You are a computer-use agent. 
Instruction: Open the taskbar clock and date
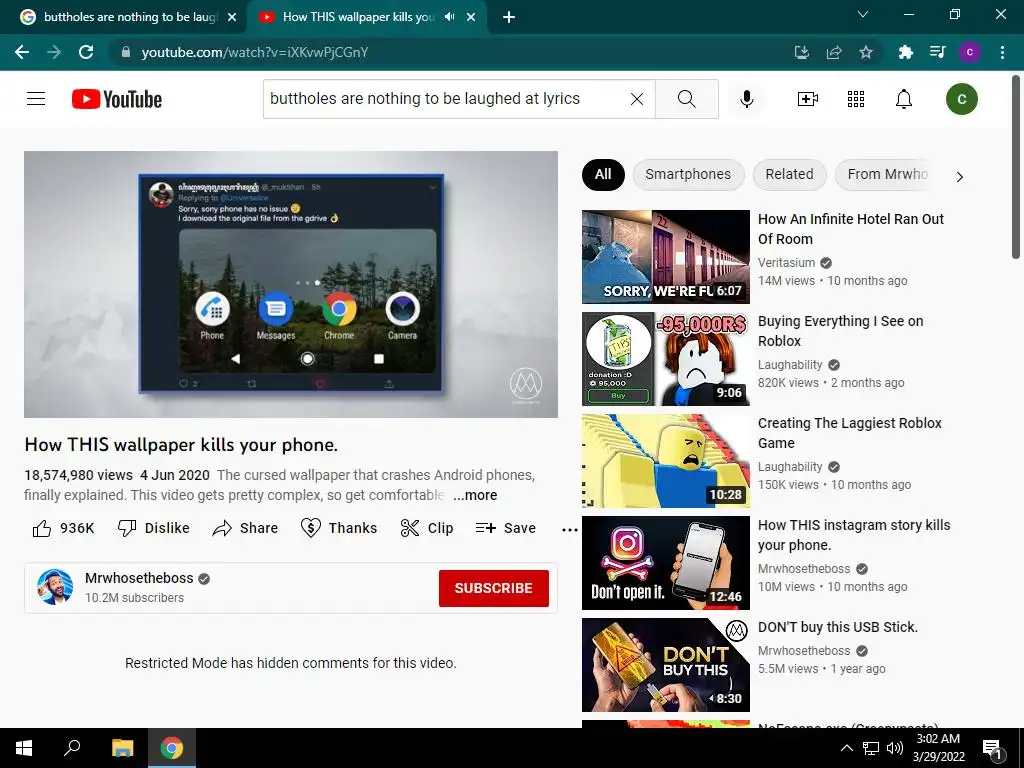click(938, 748)
